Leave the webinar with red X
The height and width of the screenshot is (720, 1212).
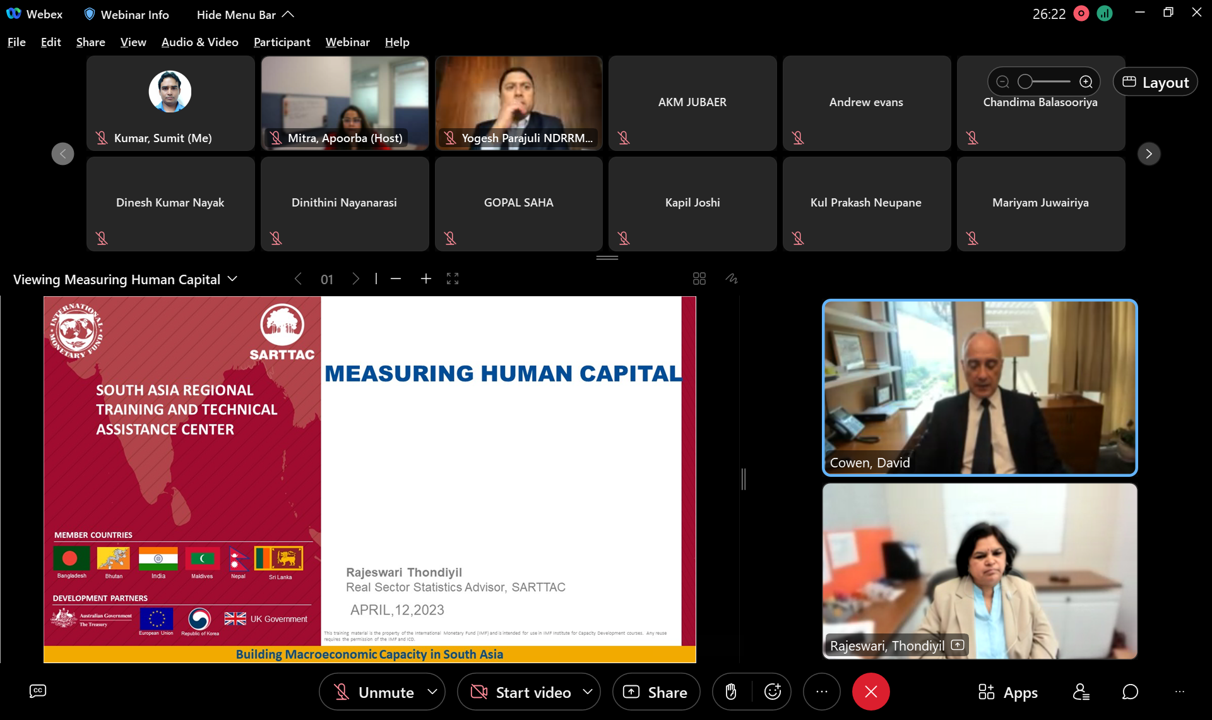pyautogui.click(x=871, y=692)
